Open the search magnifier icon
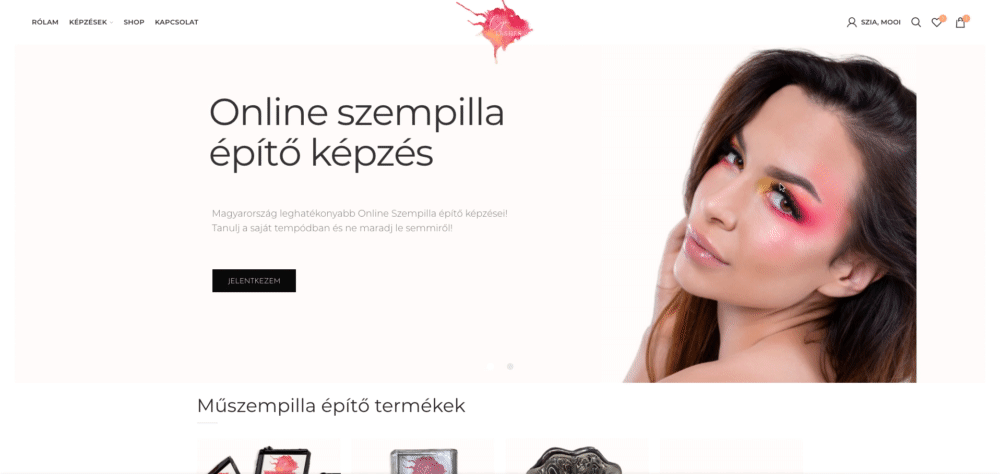The image size is (1000, 474). pyautogui.click(x=916, y=22)
